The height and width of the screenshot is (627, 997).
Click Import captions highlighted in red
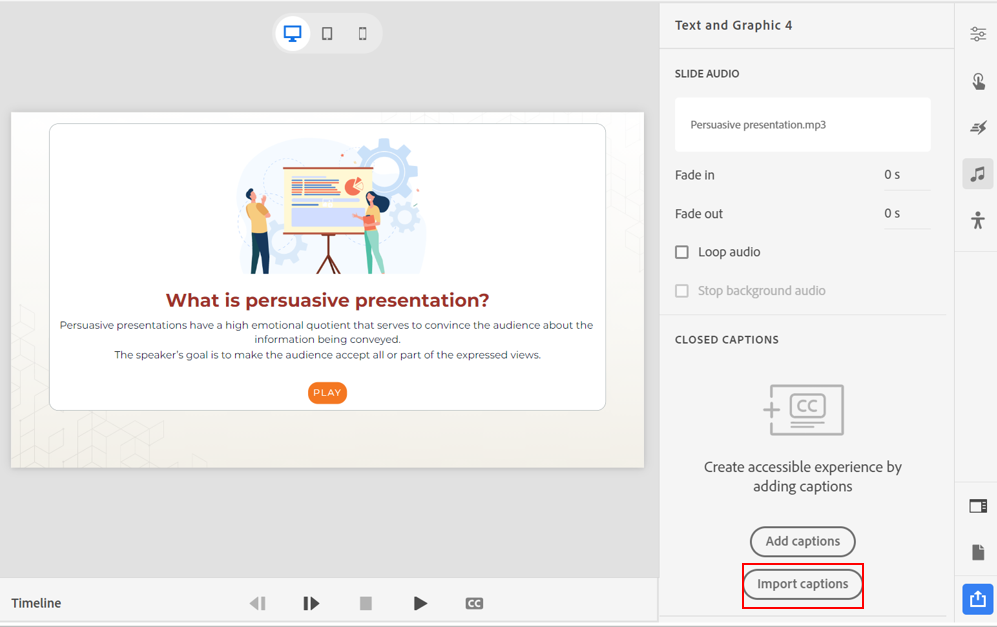802,584
